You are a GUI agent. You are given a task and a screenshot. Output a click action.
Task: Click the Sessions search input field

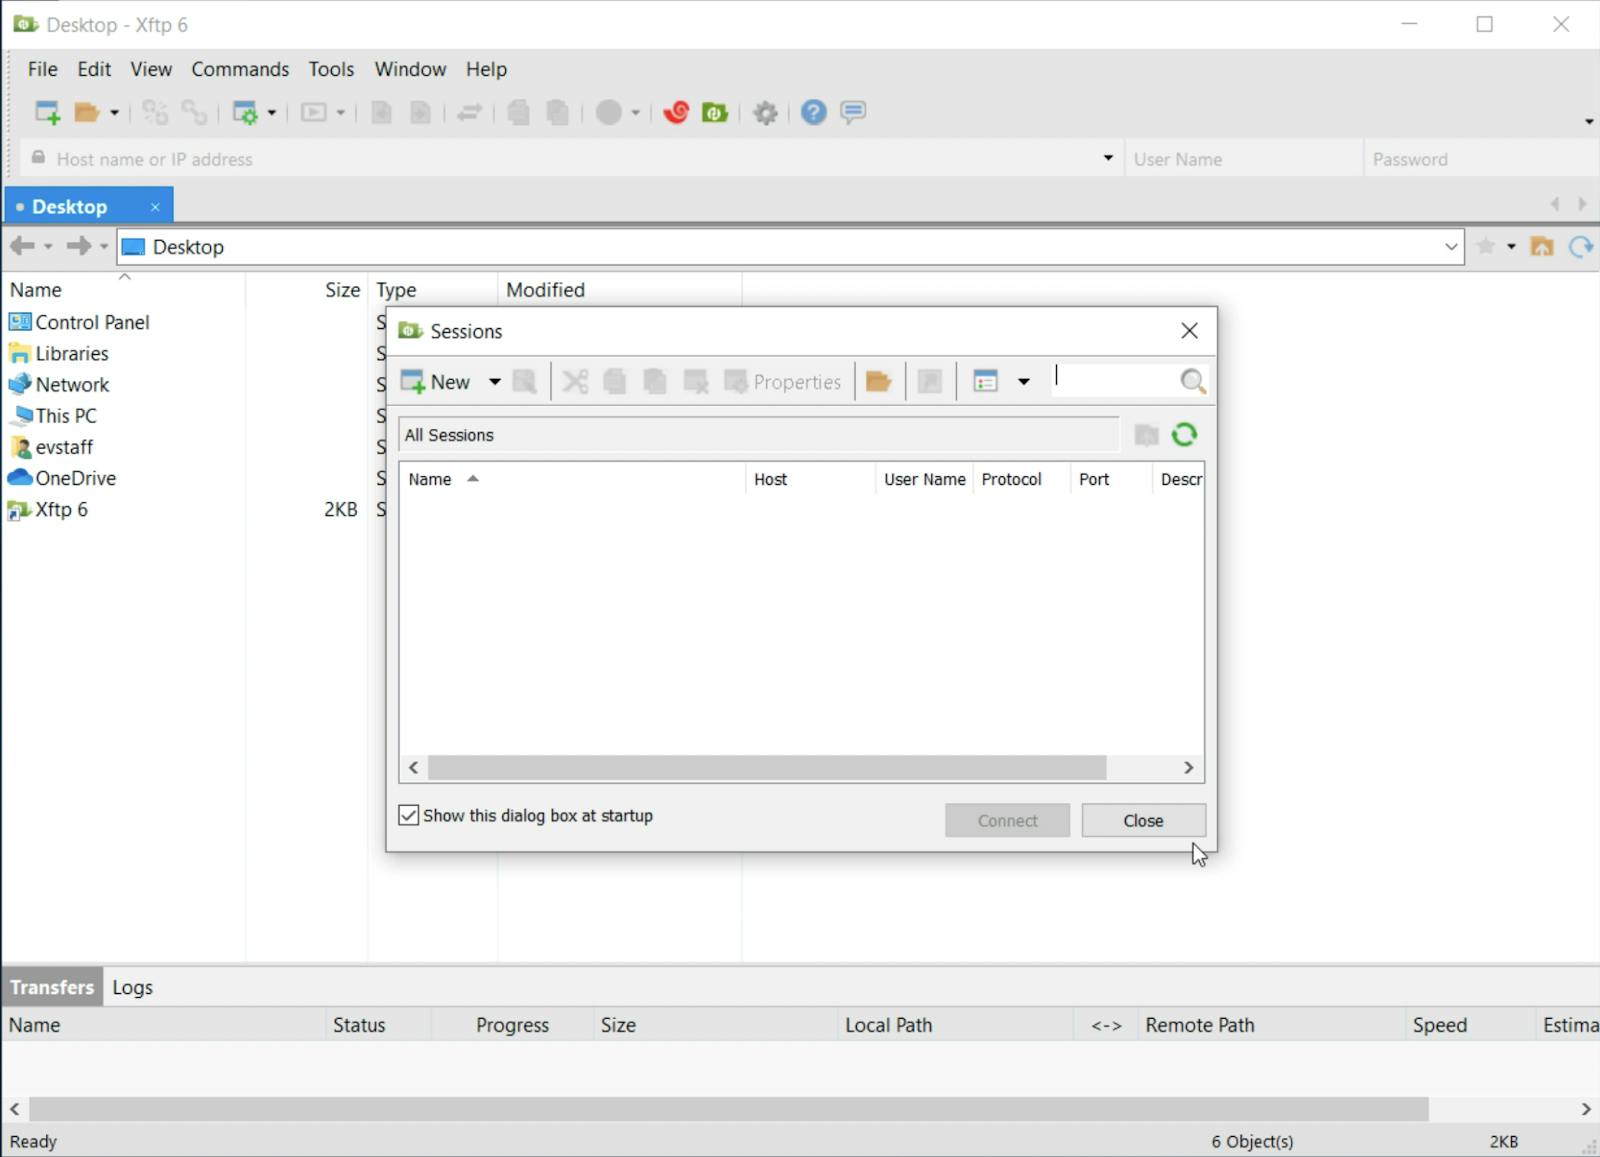[x=1114, y=380]
